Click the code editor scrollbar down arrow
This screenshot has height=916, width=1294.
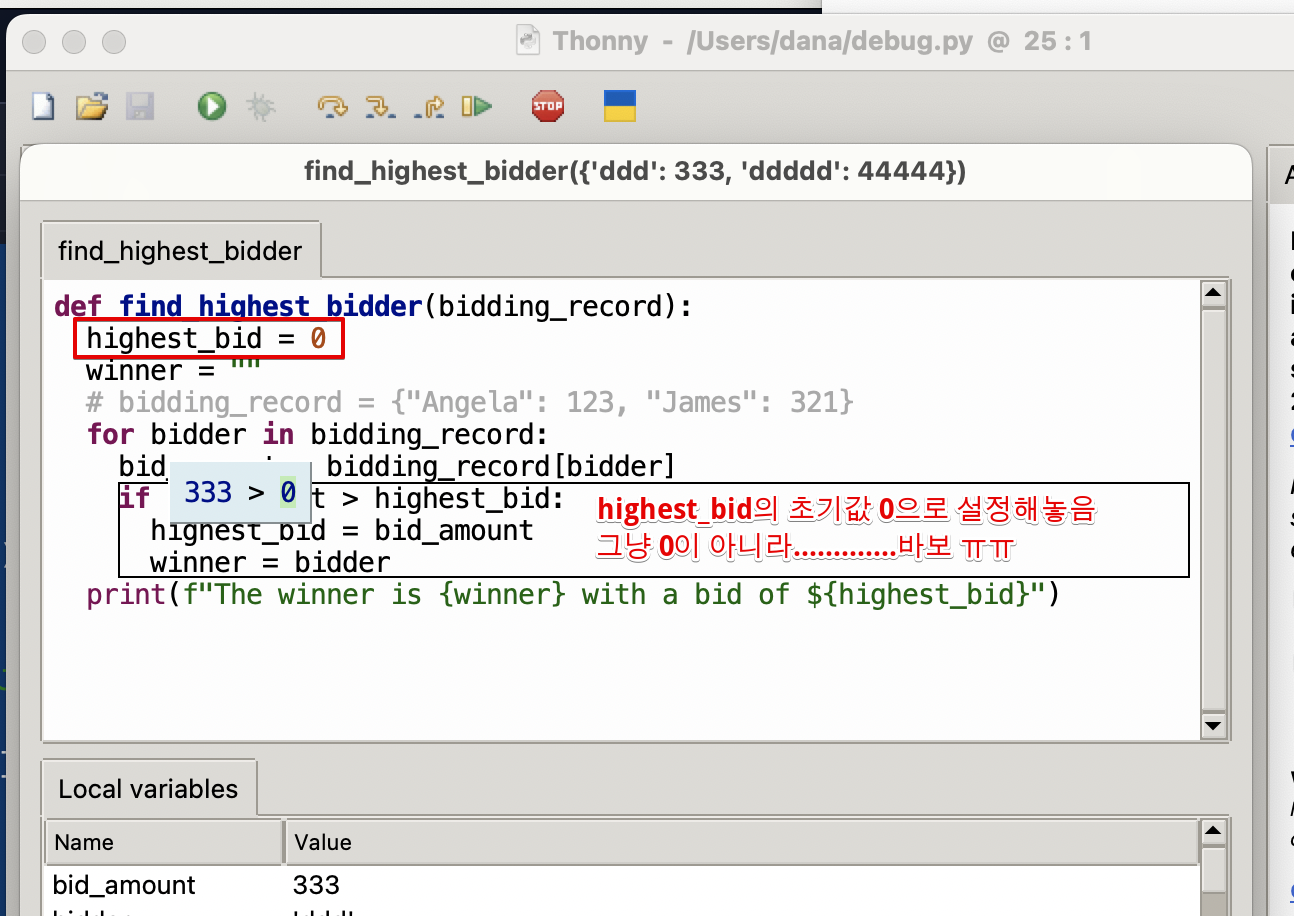coord(1214,725)
